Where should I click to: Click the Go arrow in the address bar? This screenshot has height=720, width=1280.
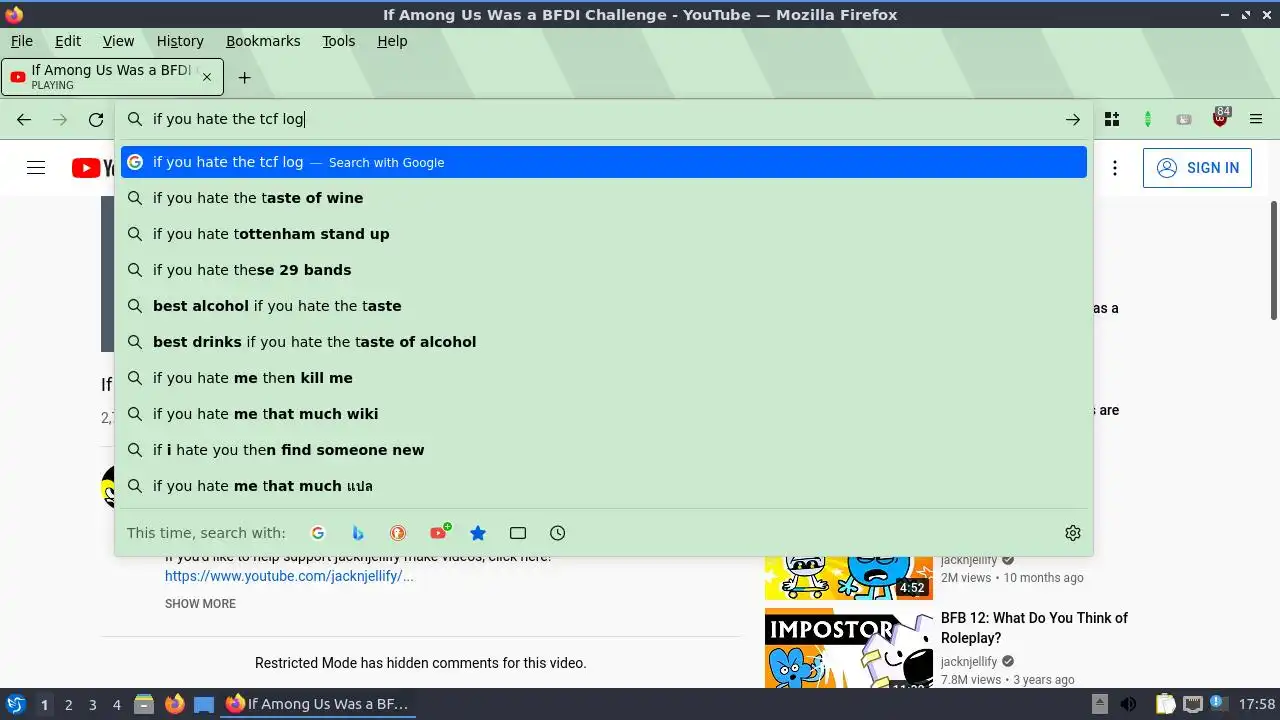tap(1073, 120)
